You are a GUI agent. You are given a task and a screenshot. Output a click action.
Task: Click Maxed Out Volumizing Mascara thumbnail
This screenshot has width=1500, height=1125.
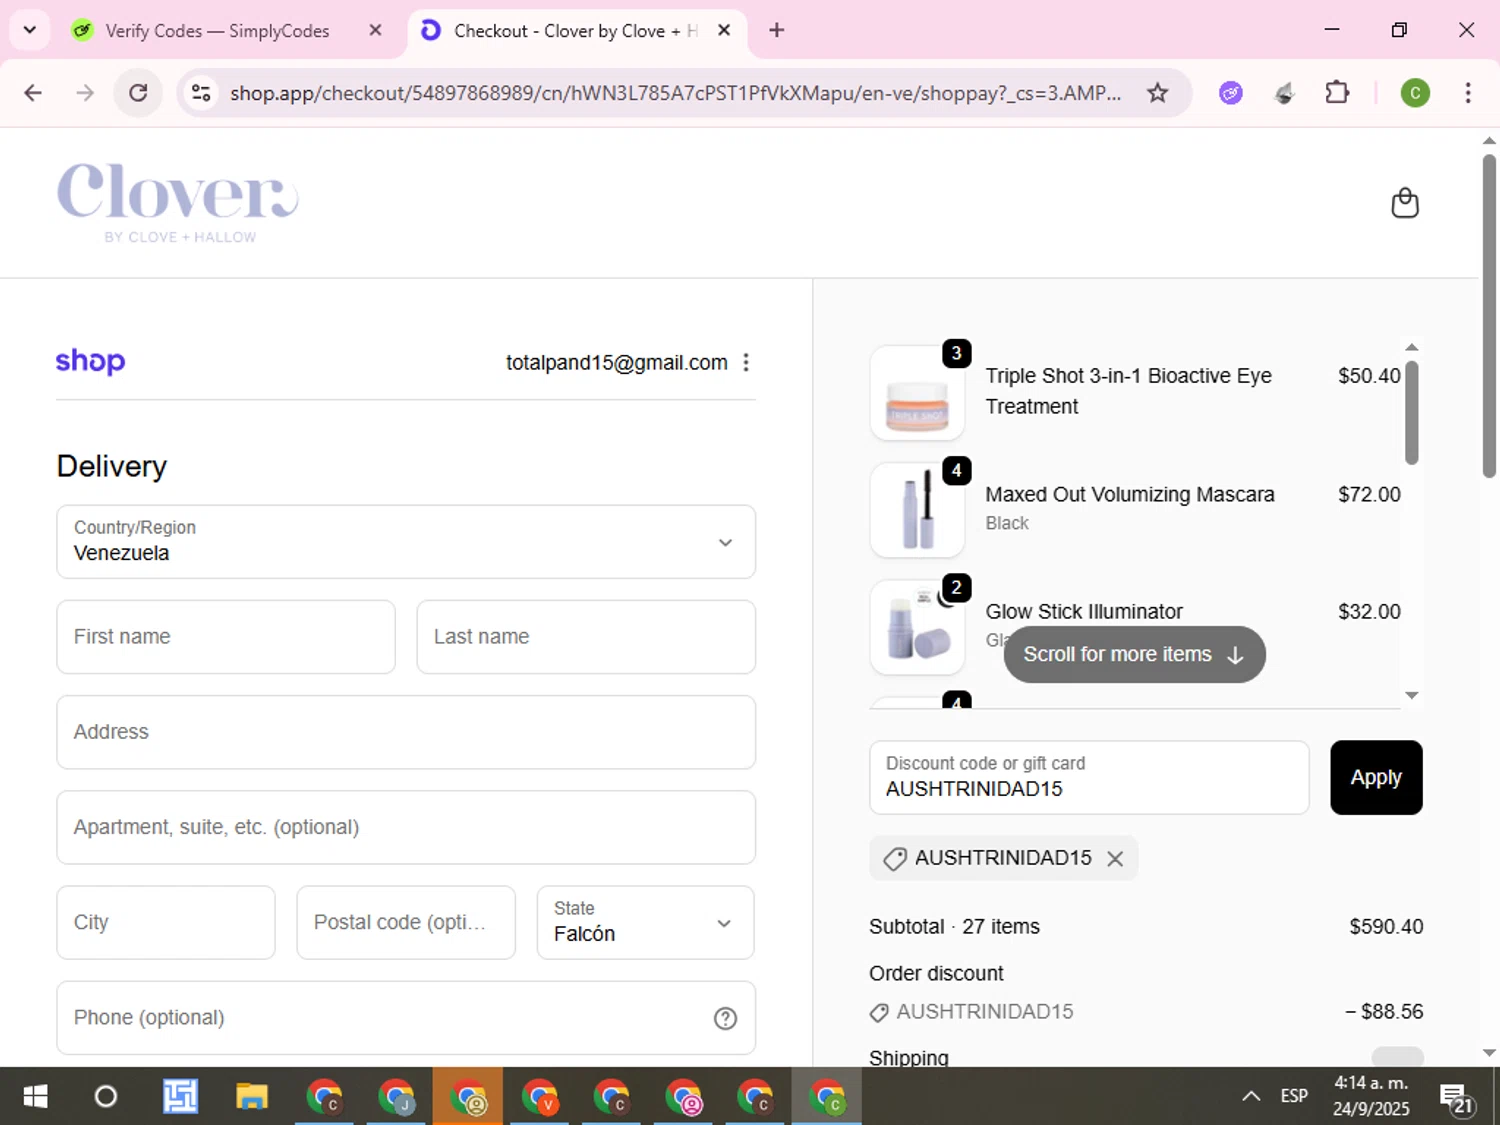pyautogui.click(x=917, y=510)
